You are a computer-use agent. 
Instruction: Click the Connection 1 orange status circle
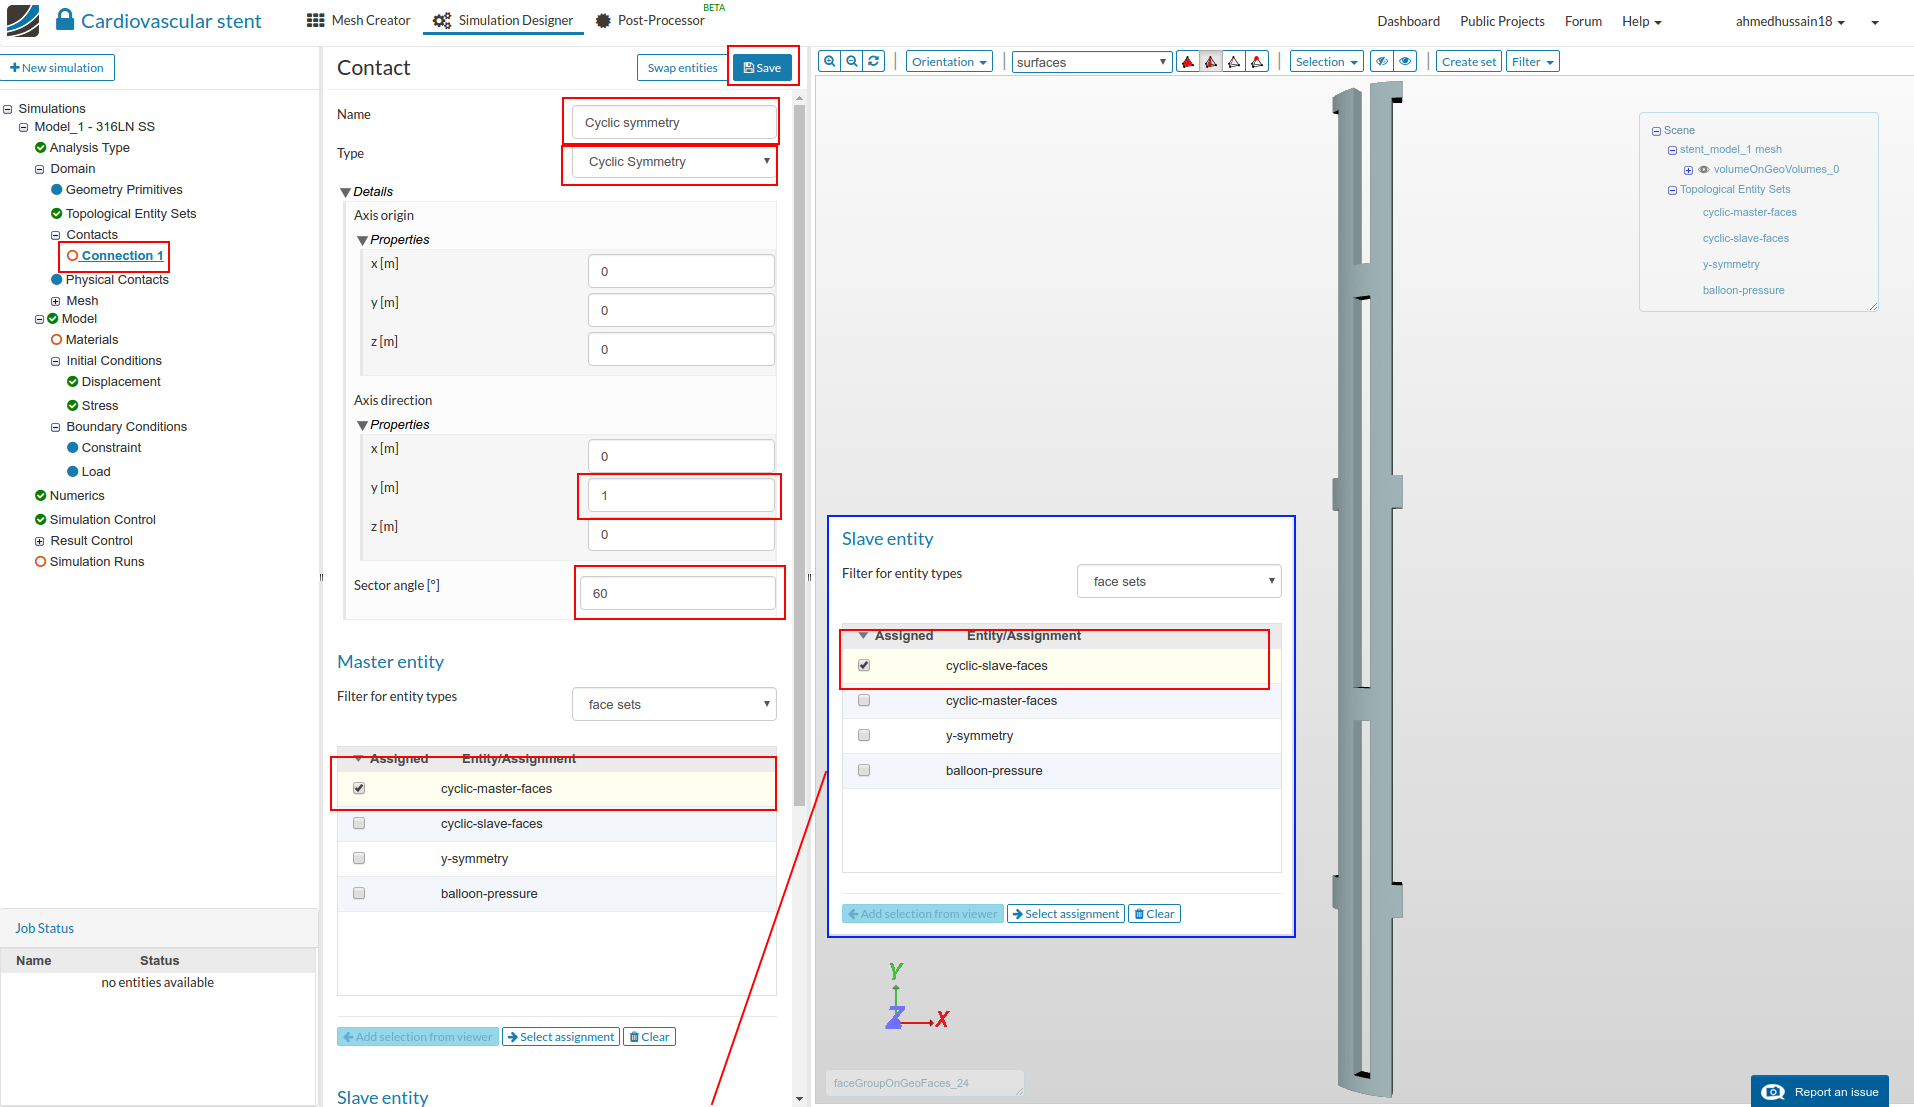tap(73, 256)
